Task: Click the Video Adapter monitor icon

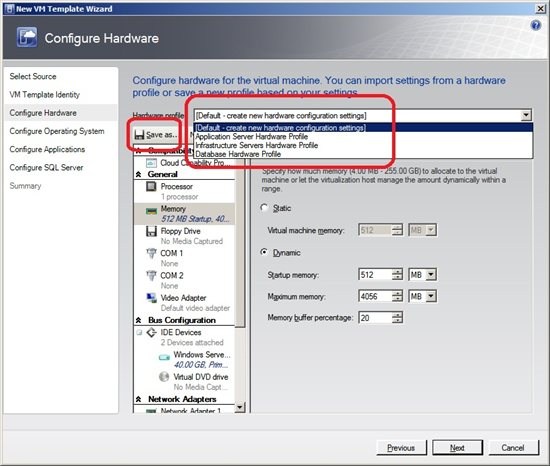Action: coord(151,298)
